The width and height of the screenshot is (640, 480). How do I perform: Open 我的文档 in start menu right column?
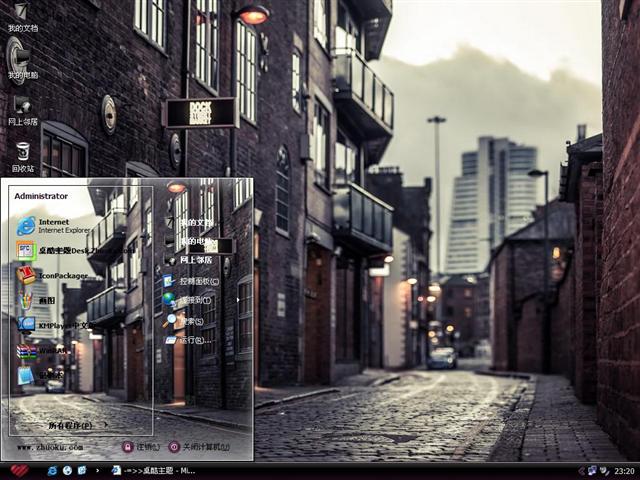189,223
